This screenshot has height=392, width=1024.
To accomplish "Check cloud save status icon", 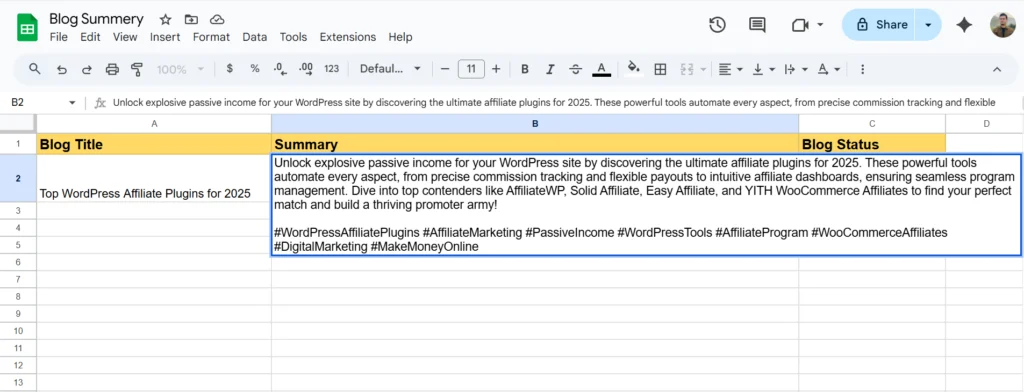I will [217, 20].
